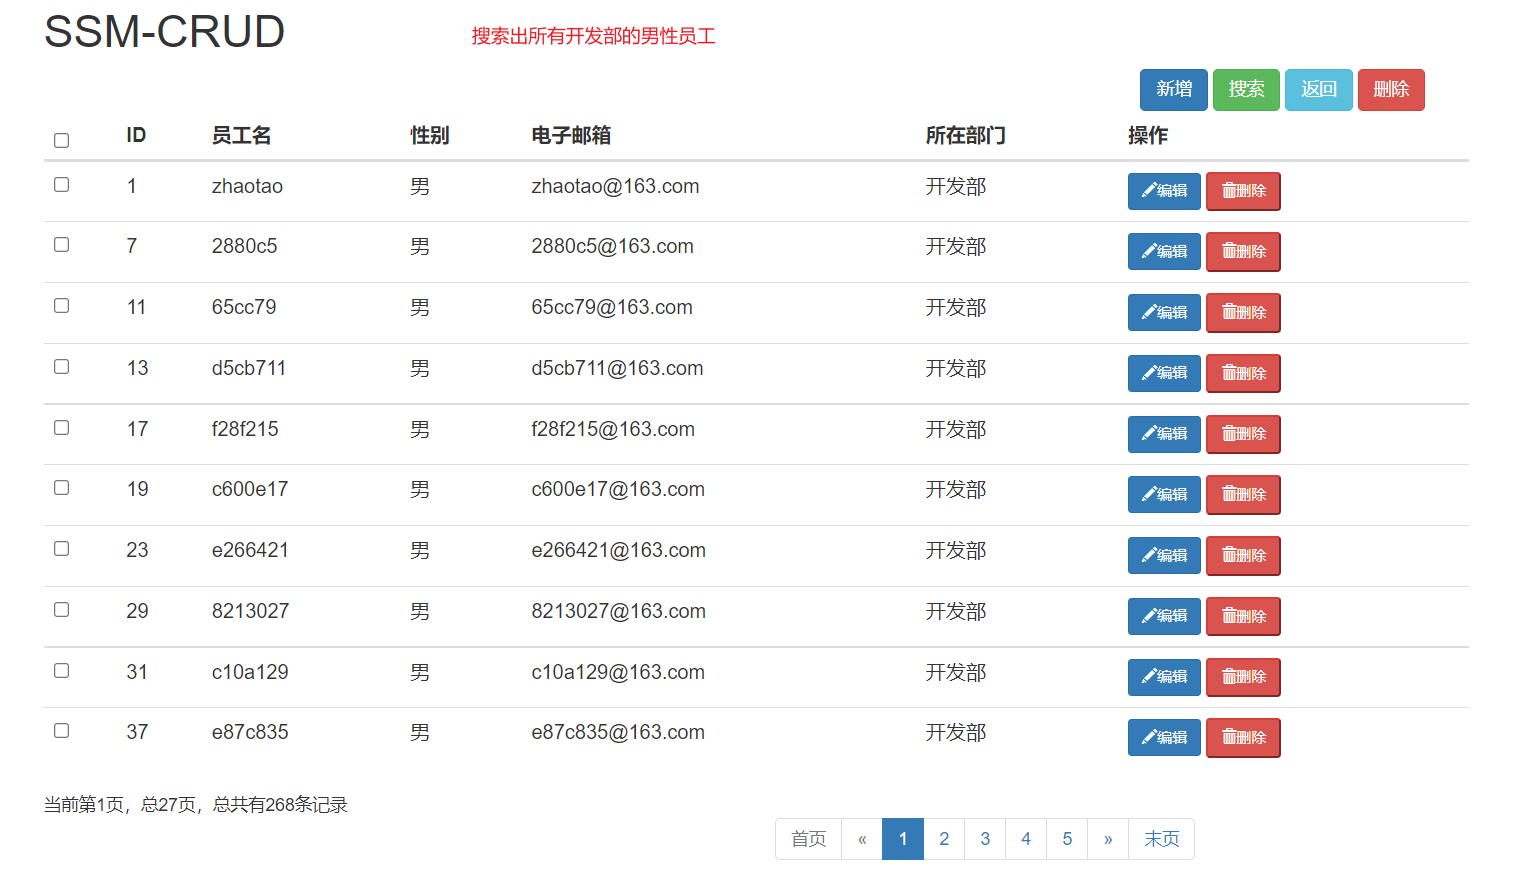
Task: Edit employee c600e17 with pencil button
Action: pyautogui.click(x=1164, y=495)
